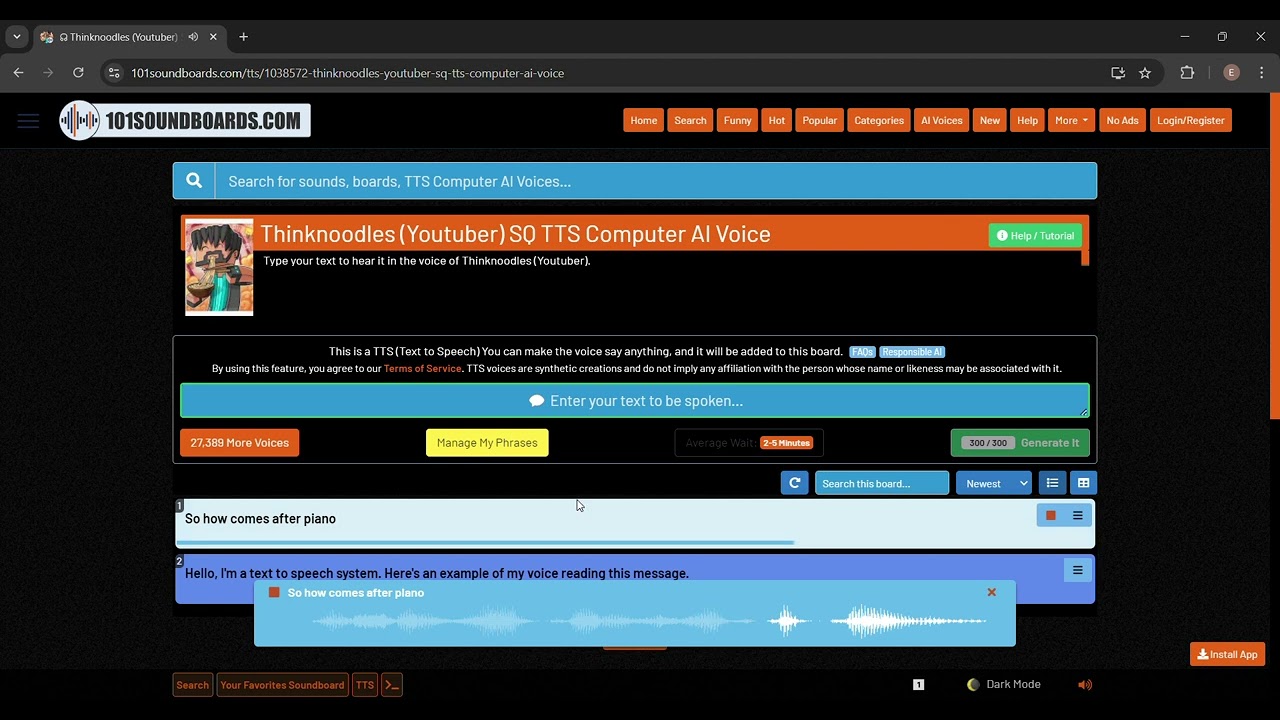Open the browser profile avatar
The image size is (1280, 720).
click(x=1231, y=73)
